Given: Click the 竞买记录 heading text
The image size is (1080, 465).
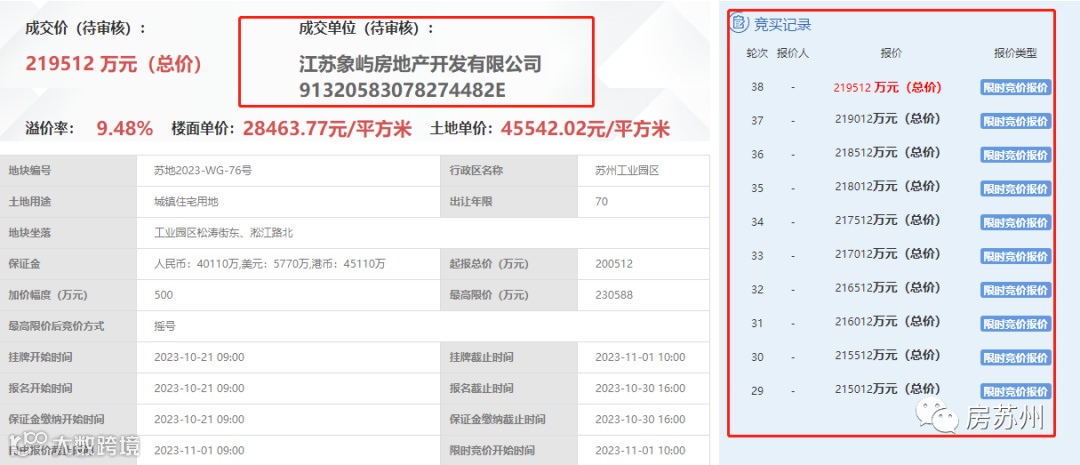Looking at the screenshot, I should pos(782,25).
